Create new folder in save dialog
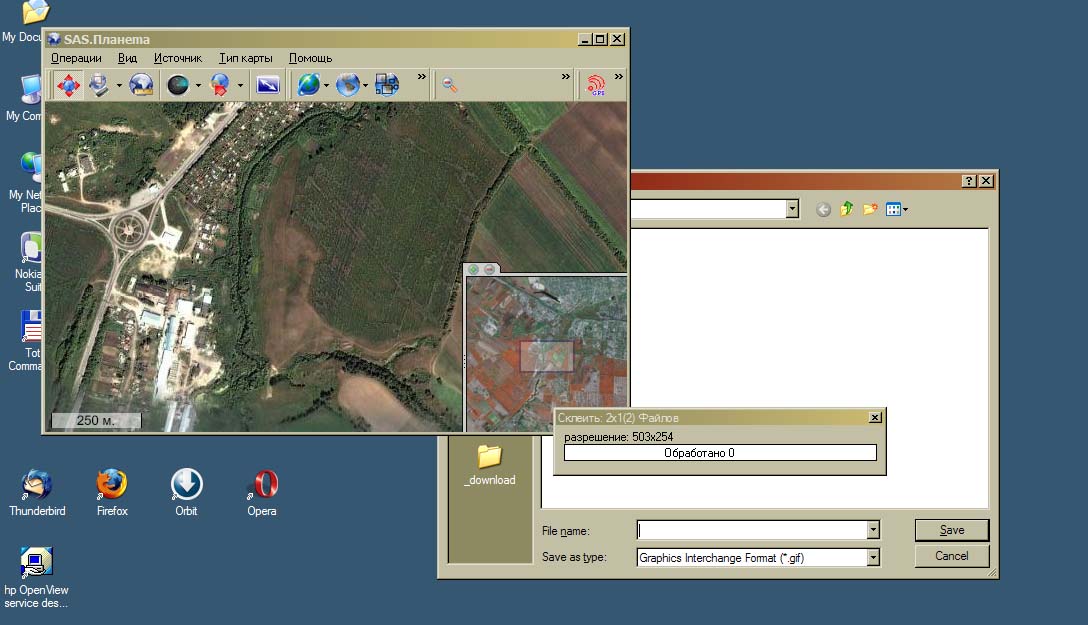This screenshot has height=625, width=1088. pyautogui.click(x=870, y=209)
